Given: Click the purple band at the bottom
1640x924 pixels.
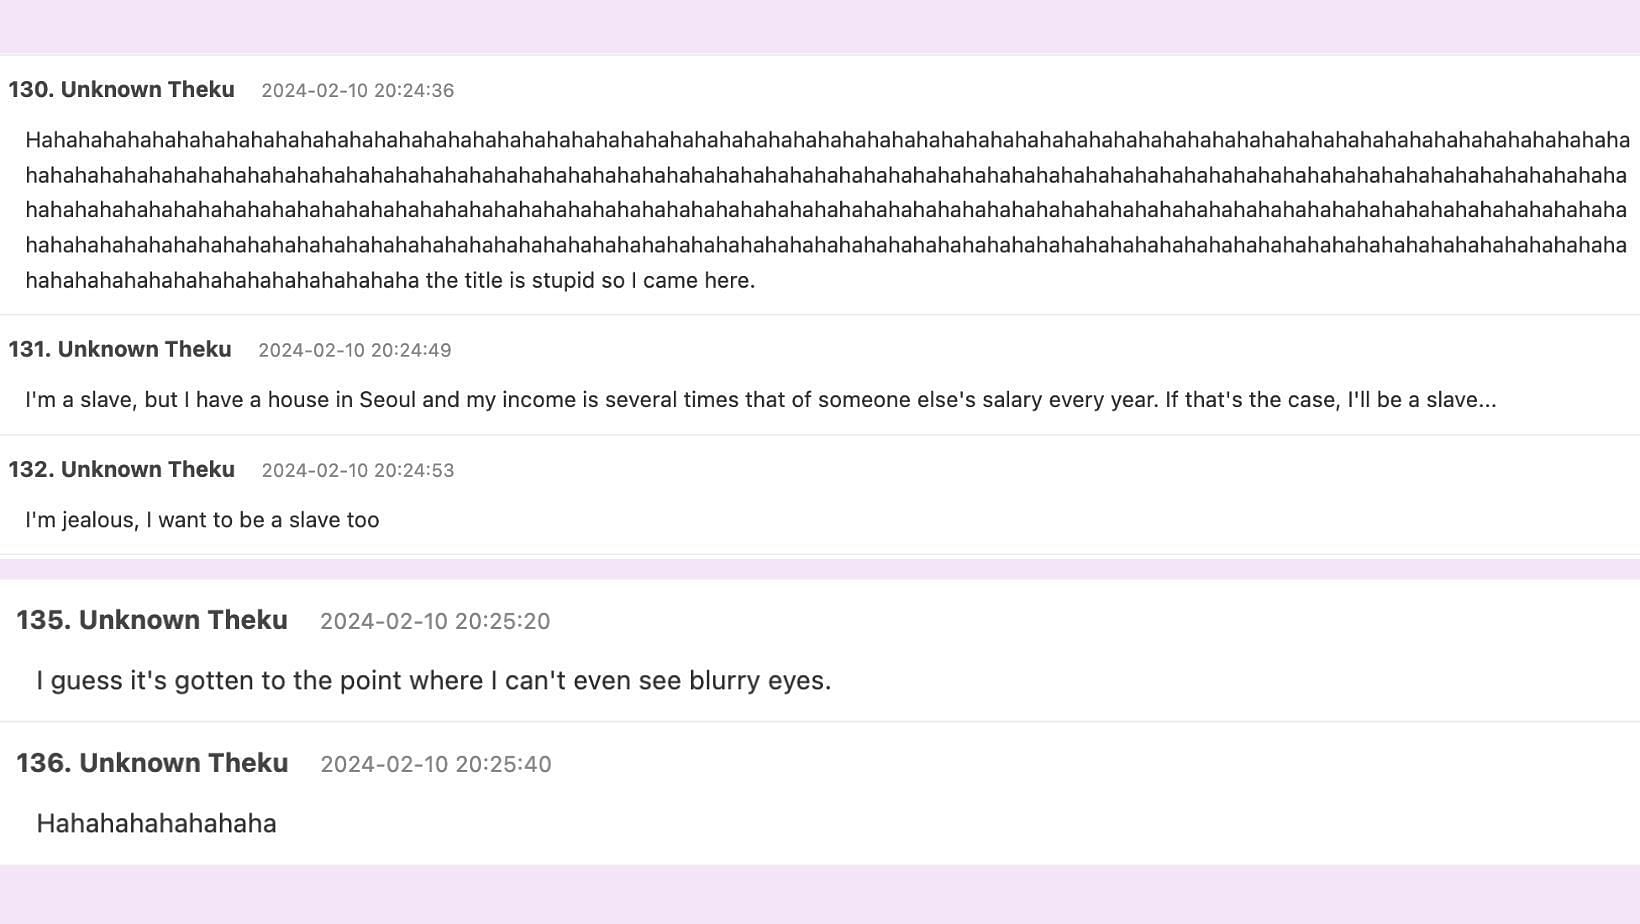Looking at the screenshot, I should [x=820, y=895].
